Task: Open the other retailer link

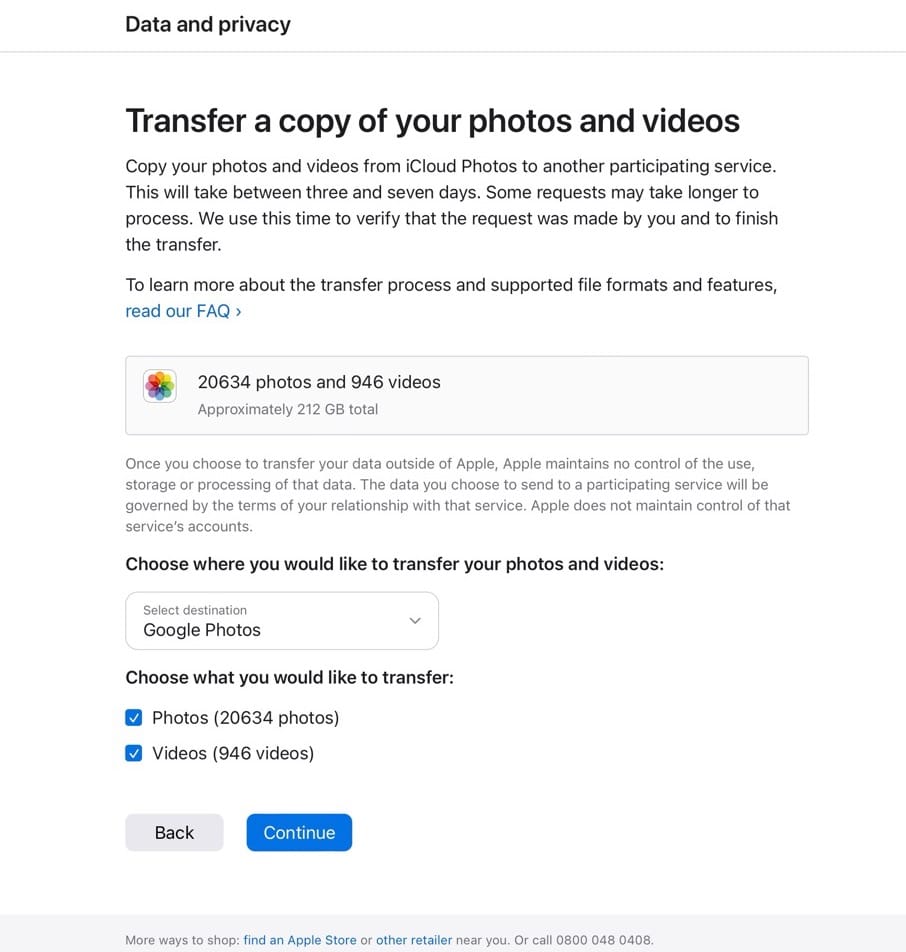Action: point(414,940)
